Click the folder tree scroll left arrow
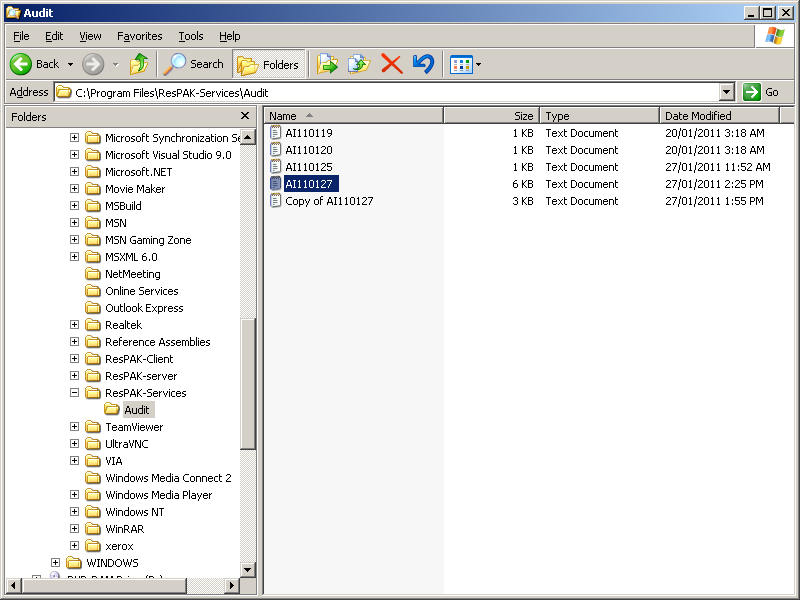Screen dimensions: 800x600 [x=13, y=585]
